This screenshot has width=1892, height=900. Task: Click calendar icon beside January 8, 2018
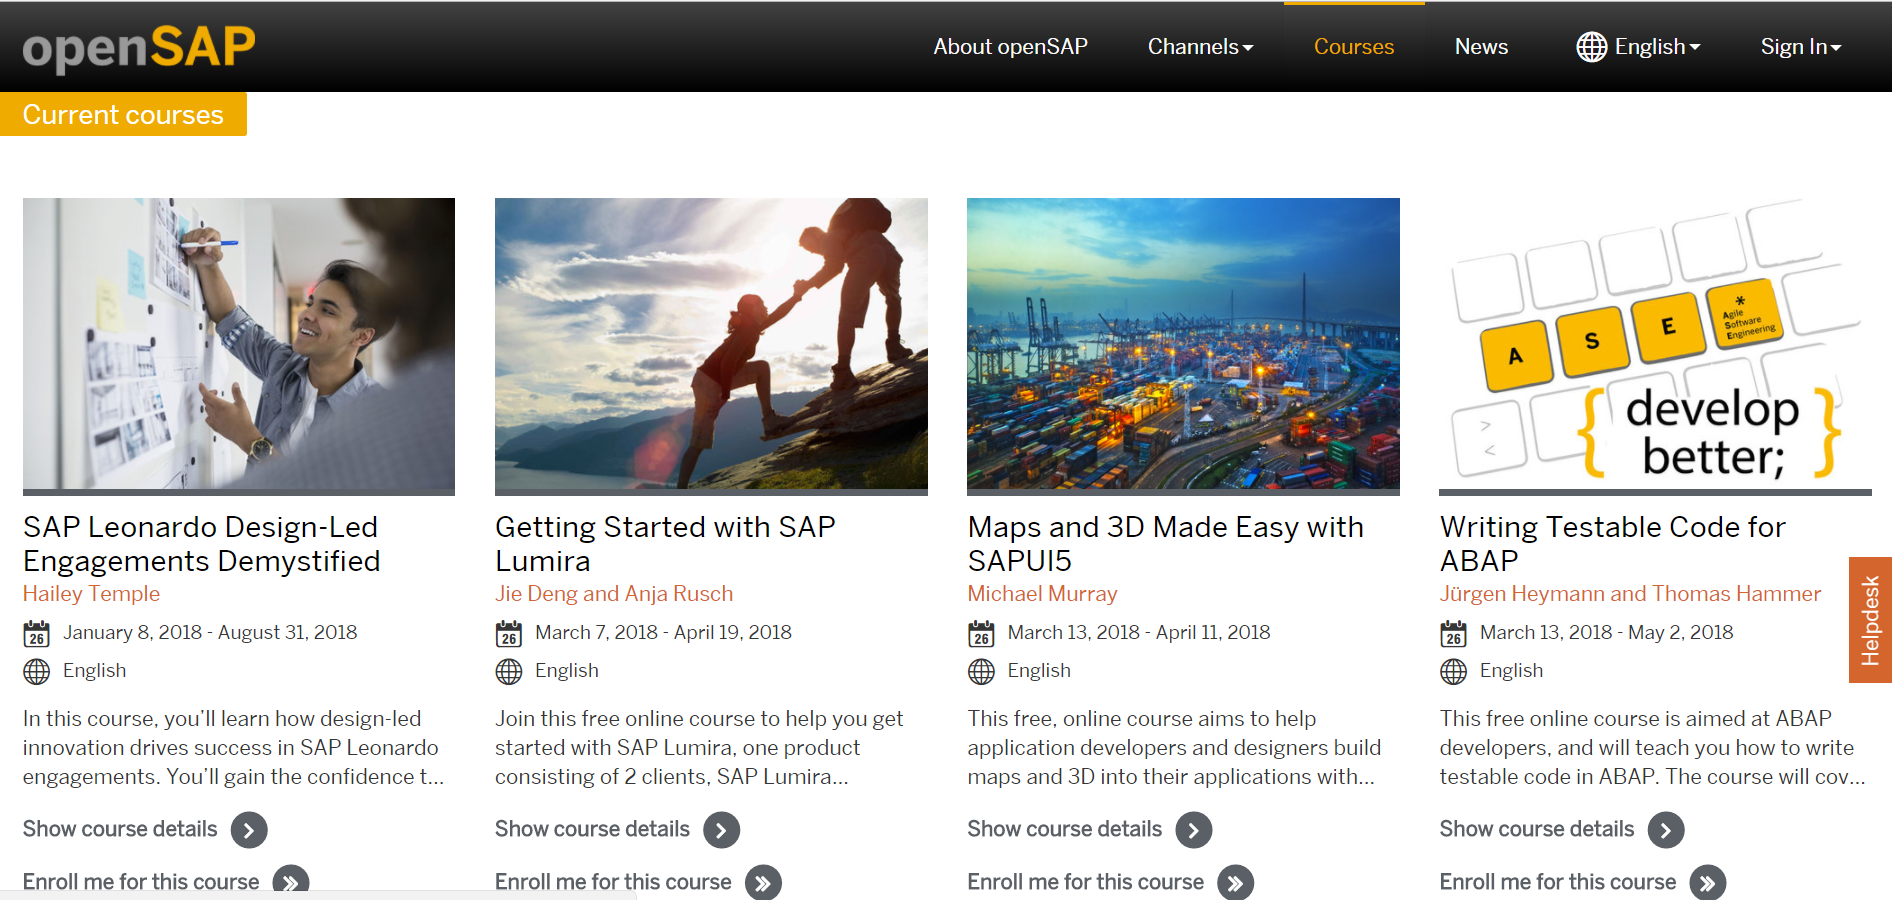click(x=36, y=633)
